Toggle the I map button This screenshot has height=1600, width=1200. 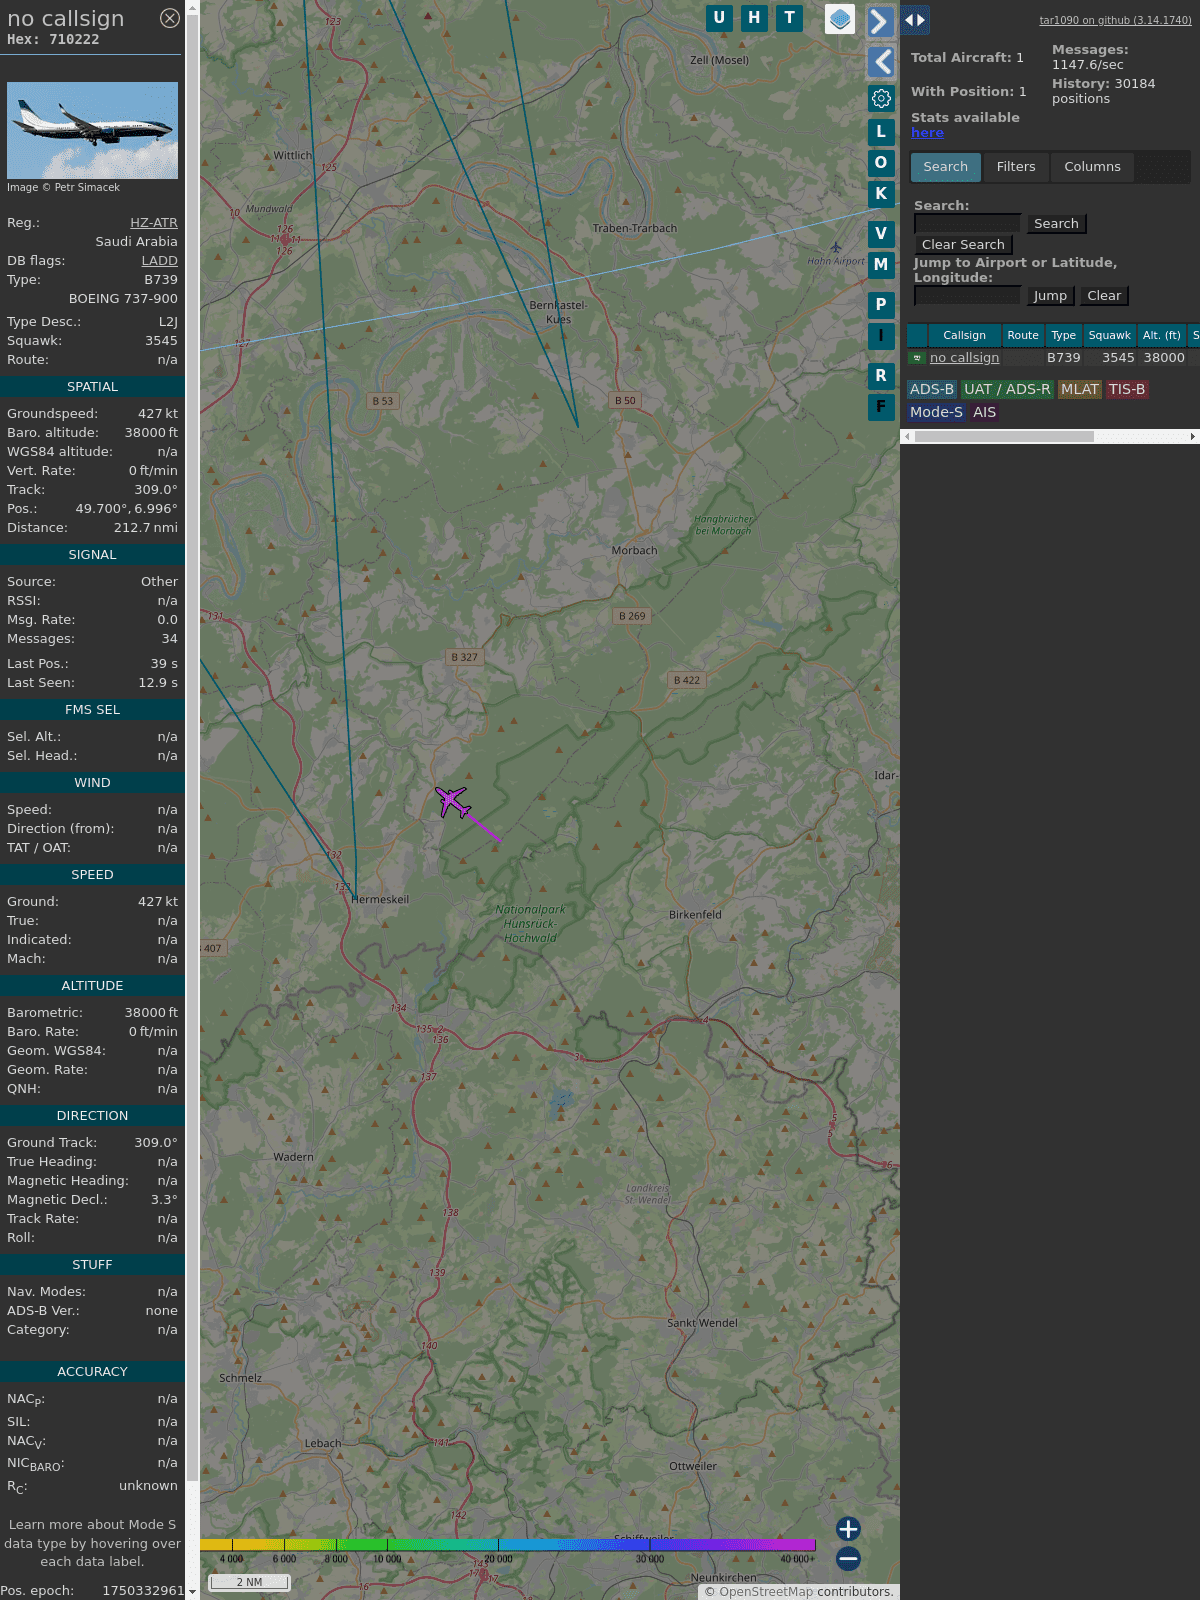click(881, 335)
